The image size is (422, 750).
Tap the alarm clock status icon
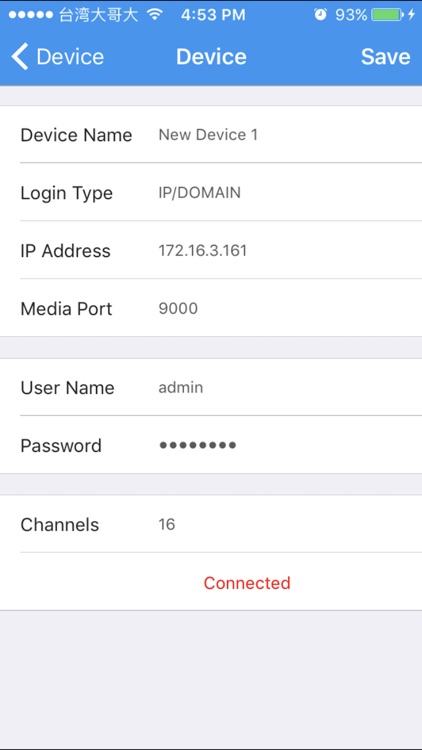coord(320,15)
